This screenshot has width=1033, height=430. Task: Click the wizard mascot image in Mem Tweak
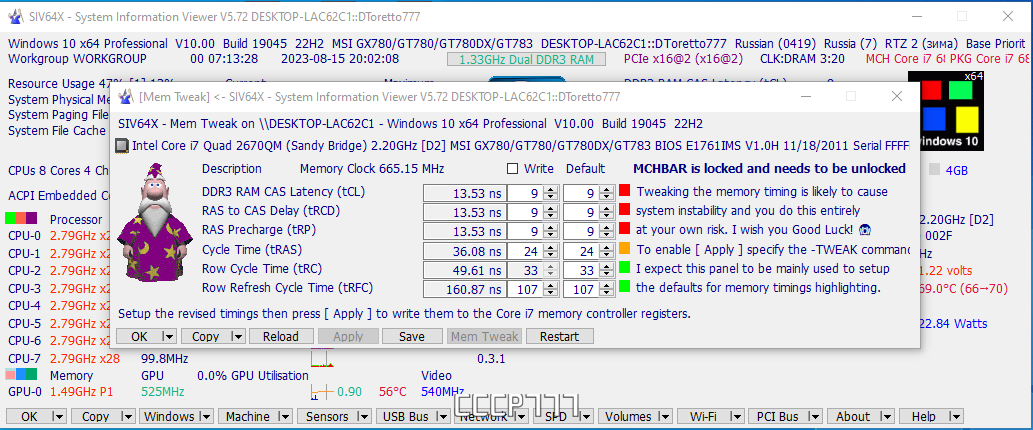pos(155,223)
